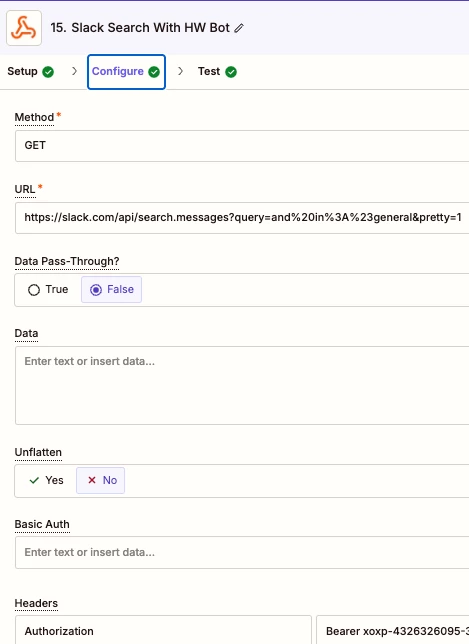Click the green check next to Configure
469x644 pixels.
tap(154, 72)
